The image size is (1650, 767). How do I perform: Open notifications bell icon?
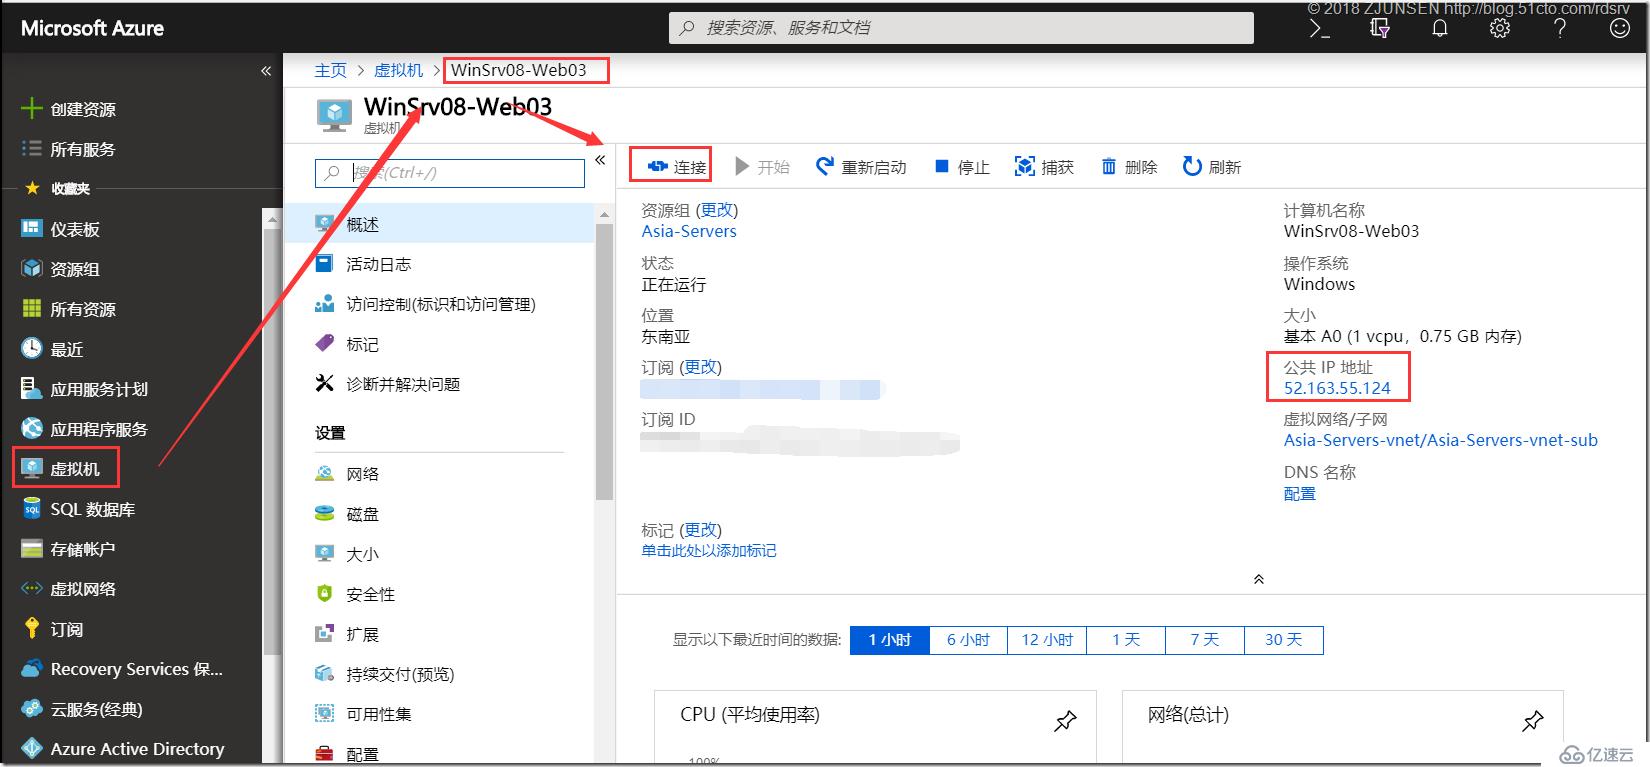click(1440, 29)
